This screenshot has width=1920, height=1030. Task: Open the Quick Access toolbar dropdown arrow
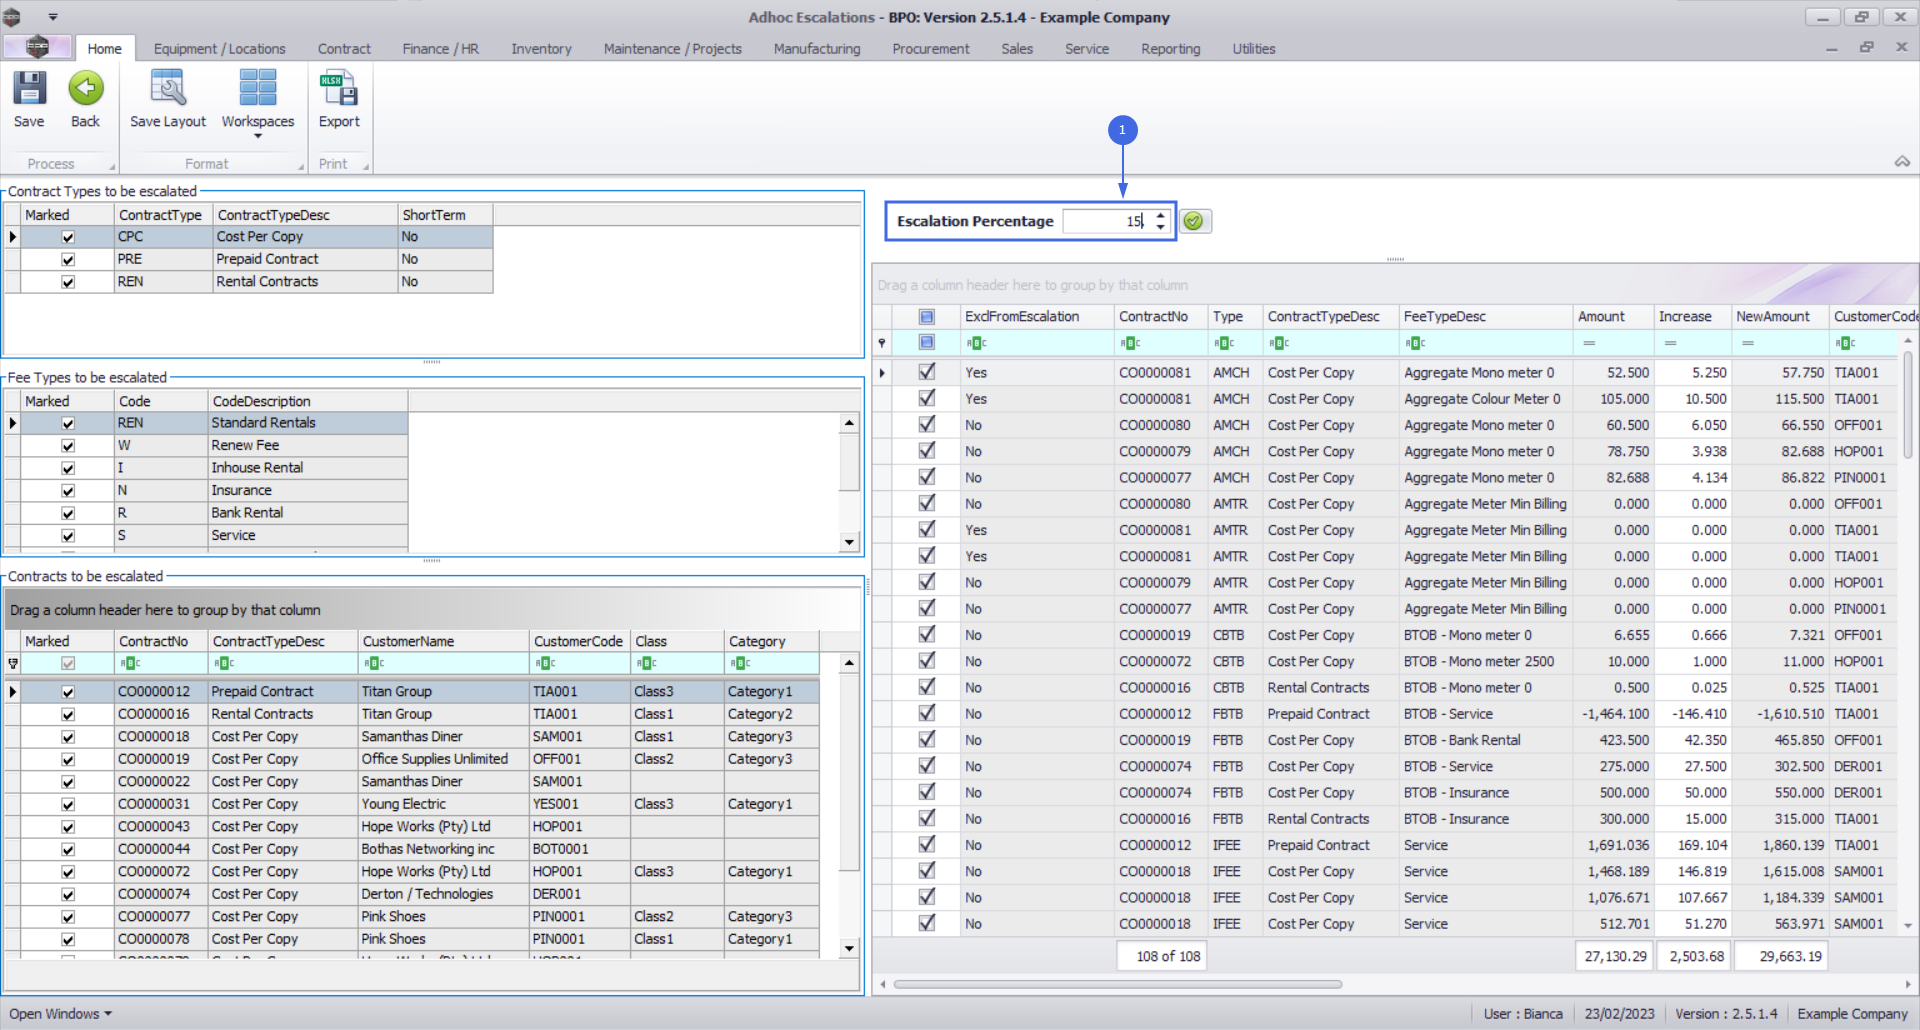53,17
